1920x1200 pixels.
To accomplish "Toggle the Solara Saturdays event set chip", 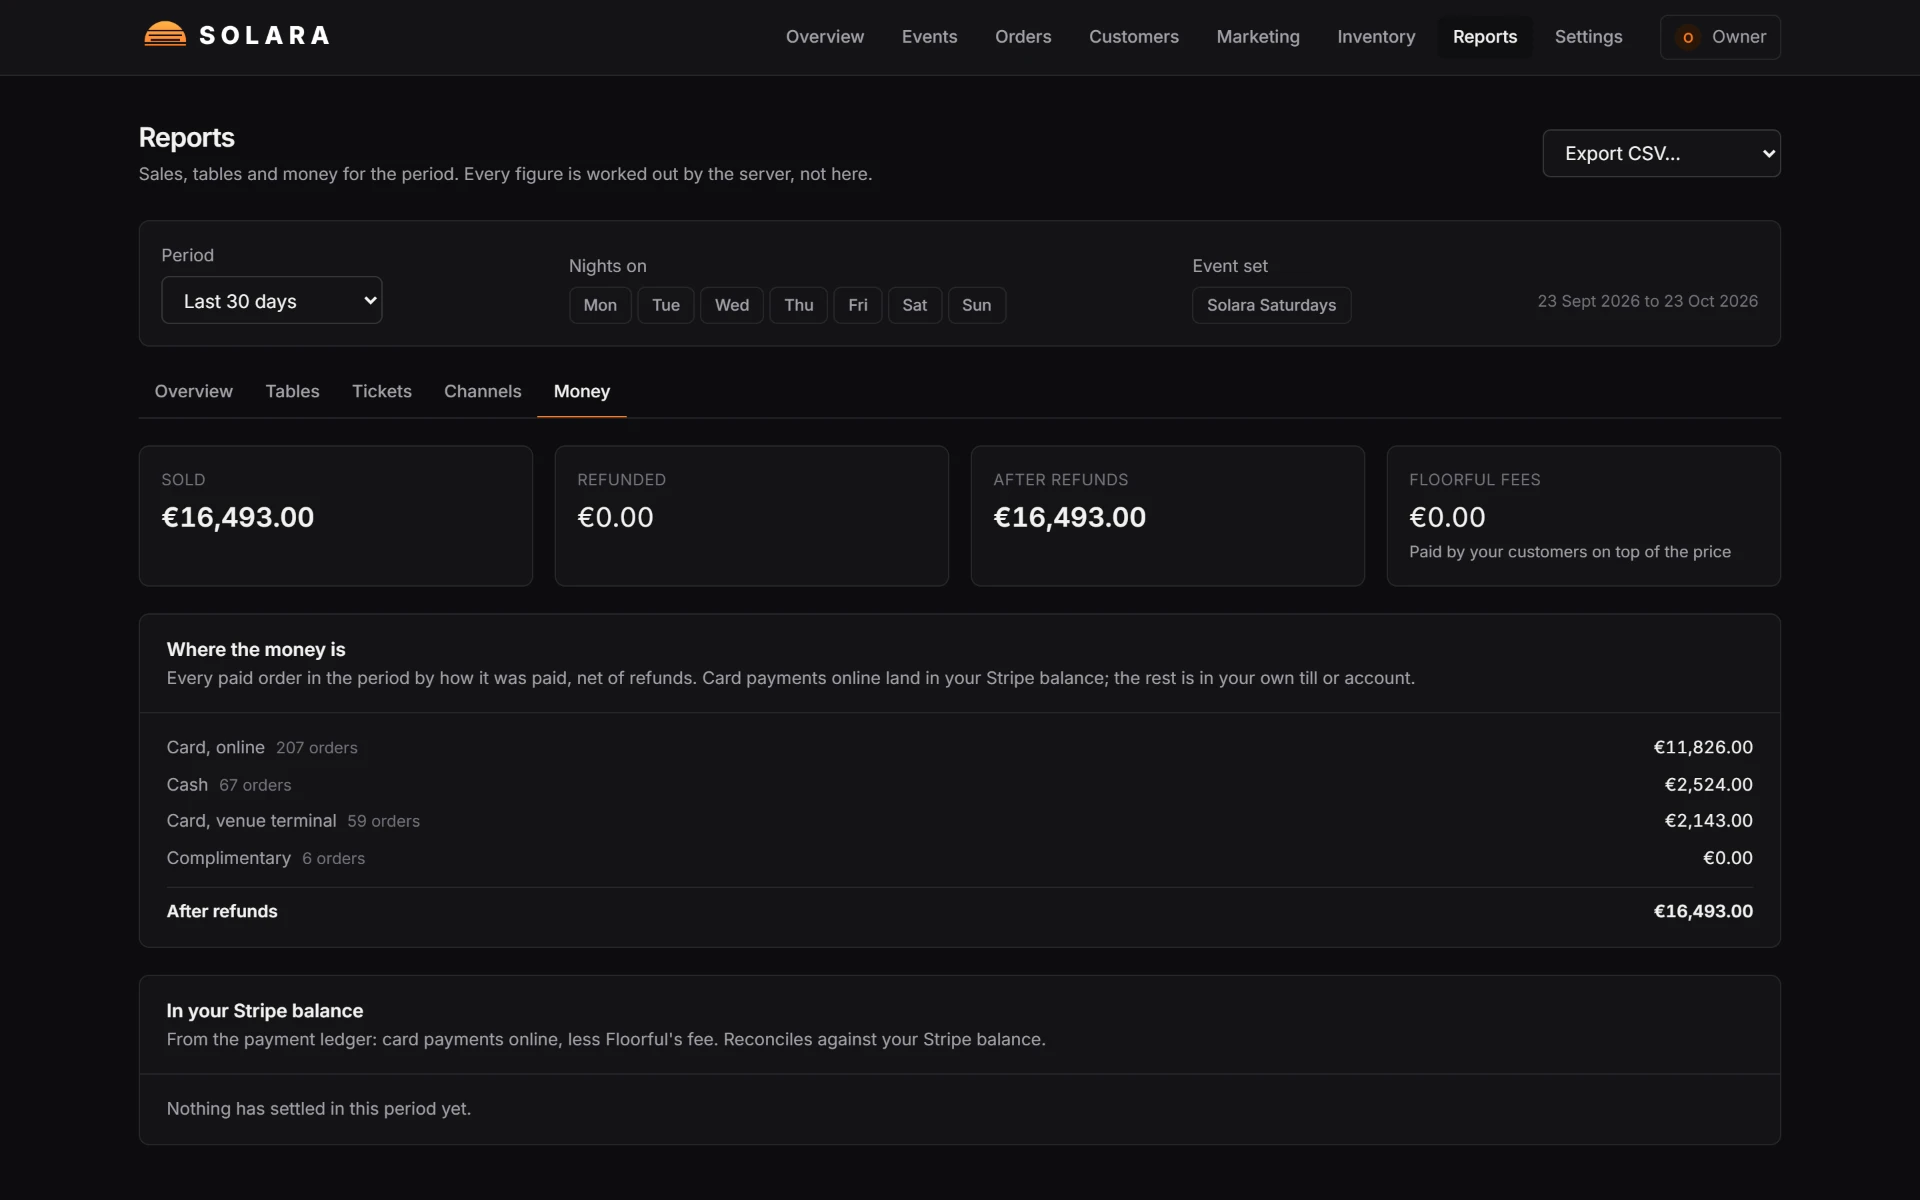I will [x=1271, y=305].
